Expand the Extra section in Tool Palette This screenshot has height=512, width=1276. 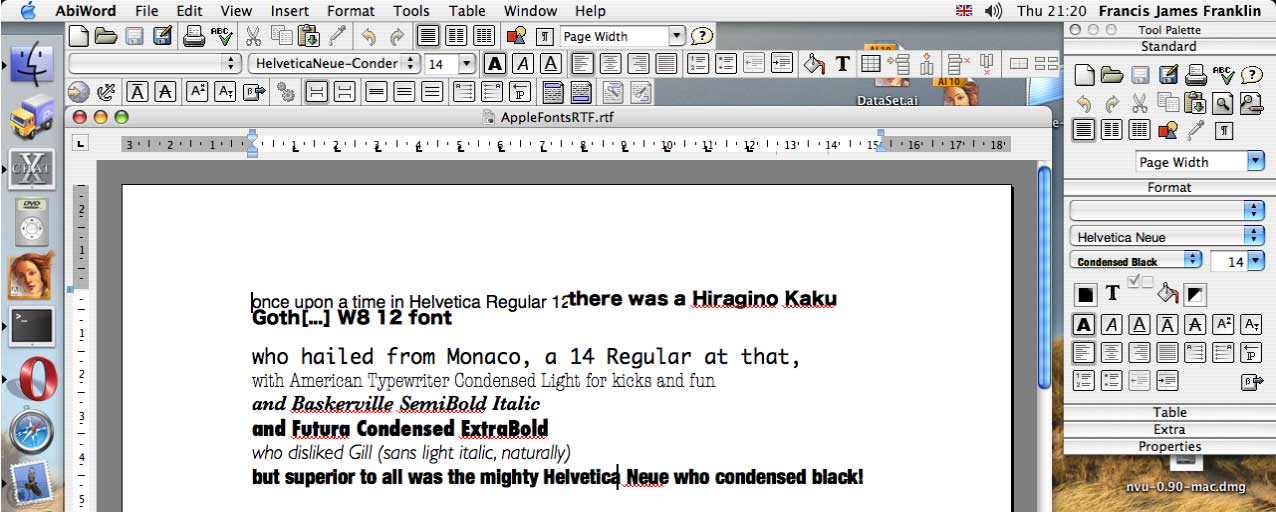tap(1169, 429)
